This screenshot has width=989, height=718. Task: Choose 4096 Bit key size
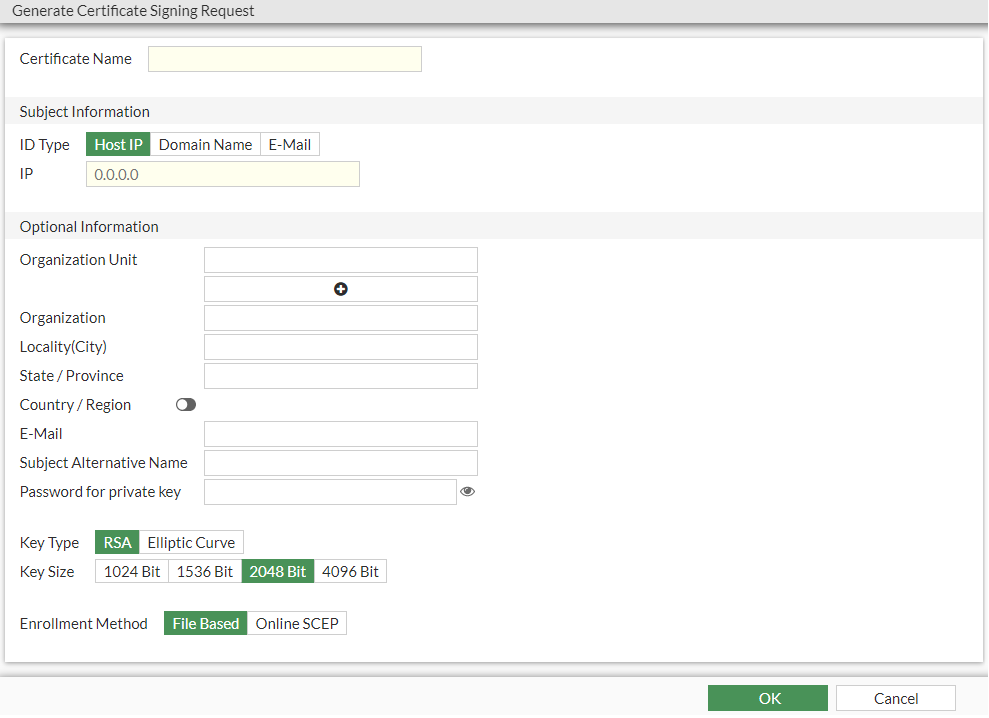pos(350,571)
